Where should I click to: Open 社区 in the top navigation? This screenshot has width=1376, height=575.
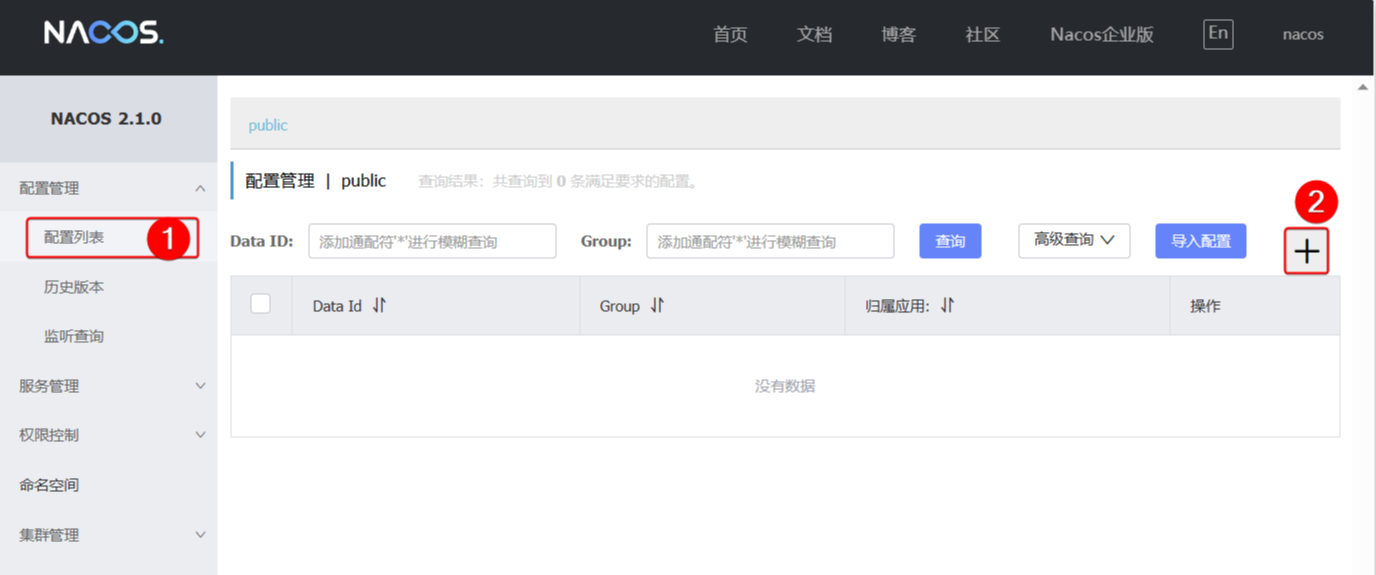(x=982, y=34)
